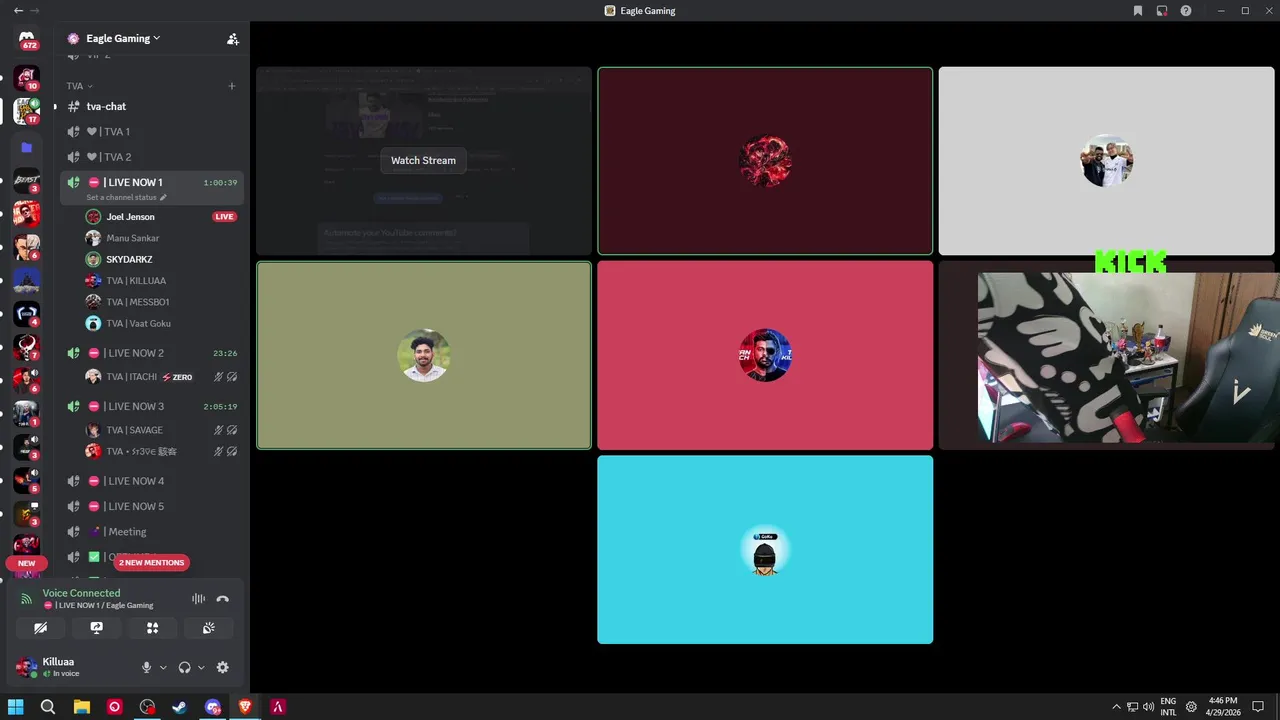The width and height of the screenshot is (1280, 720).
Task: Click the 2 New Mentions pill
Action: pyautogui.click(x=152, y=563)
